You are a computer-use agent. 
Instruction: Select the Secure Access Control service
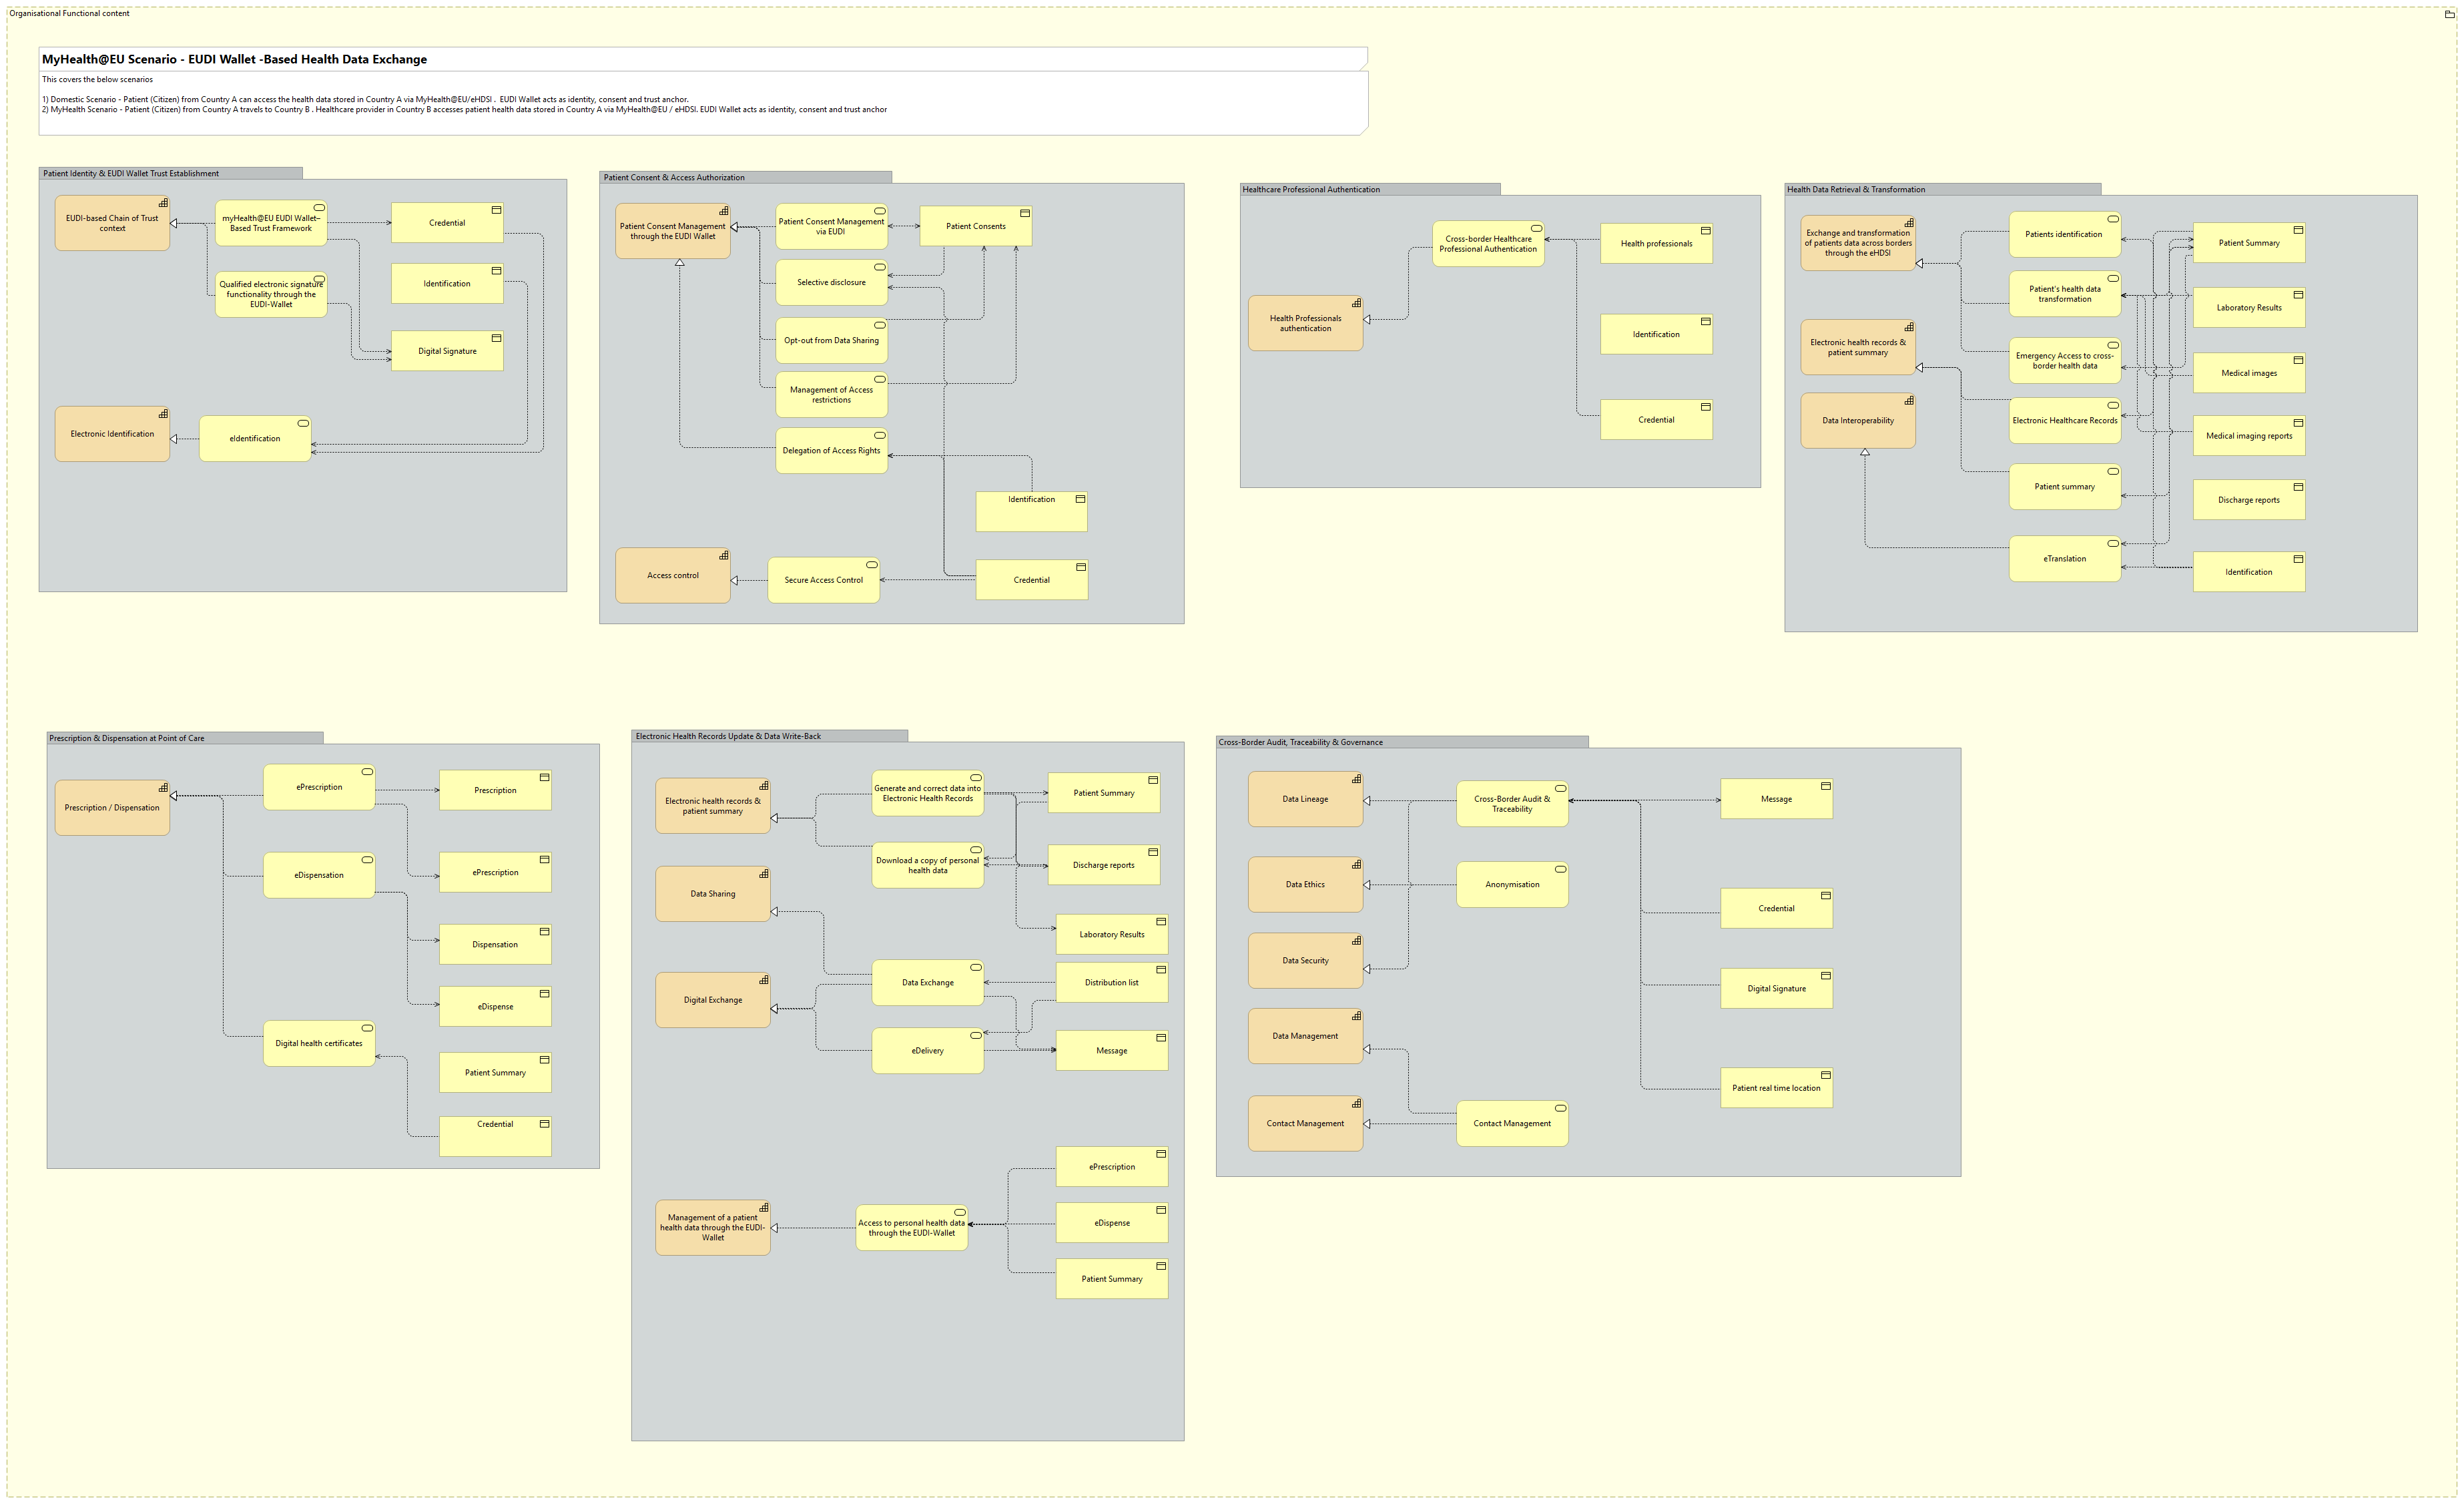(x=824, y=580)
